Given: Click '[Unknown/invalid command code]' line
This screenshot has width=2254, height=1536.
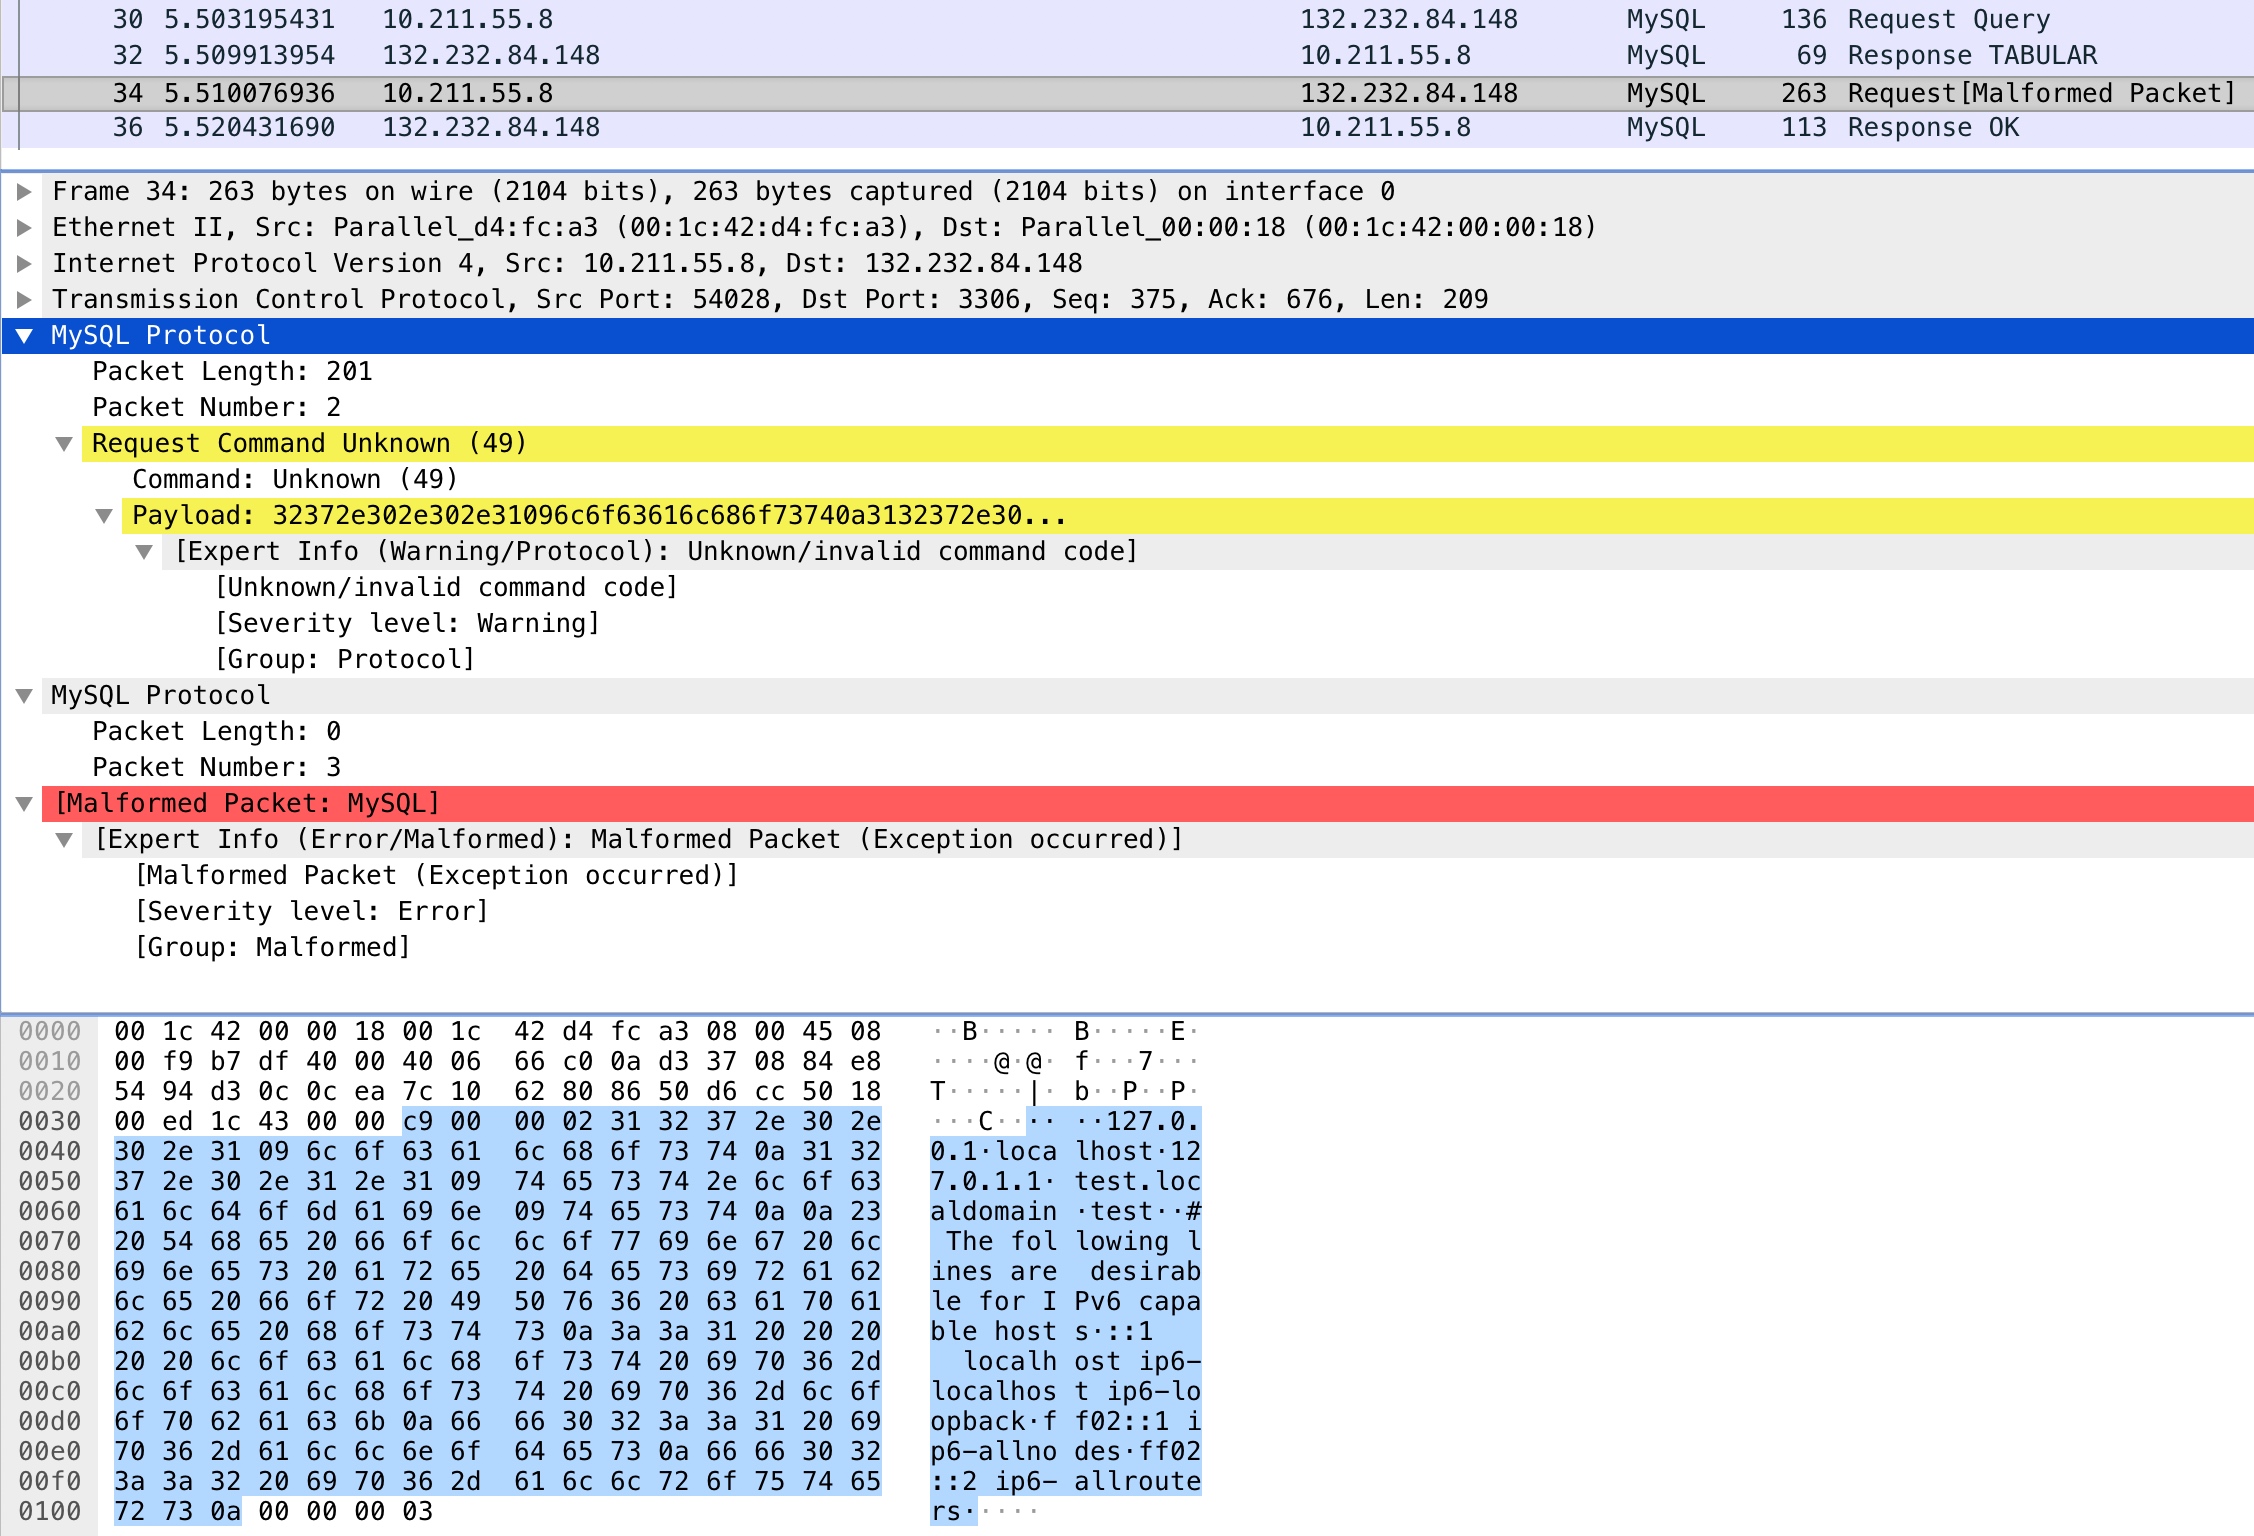Looking at the screenshot, I should [x=447, y=587].
